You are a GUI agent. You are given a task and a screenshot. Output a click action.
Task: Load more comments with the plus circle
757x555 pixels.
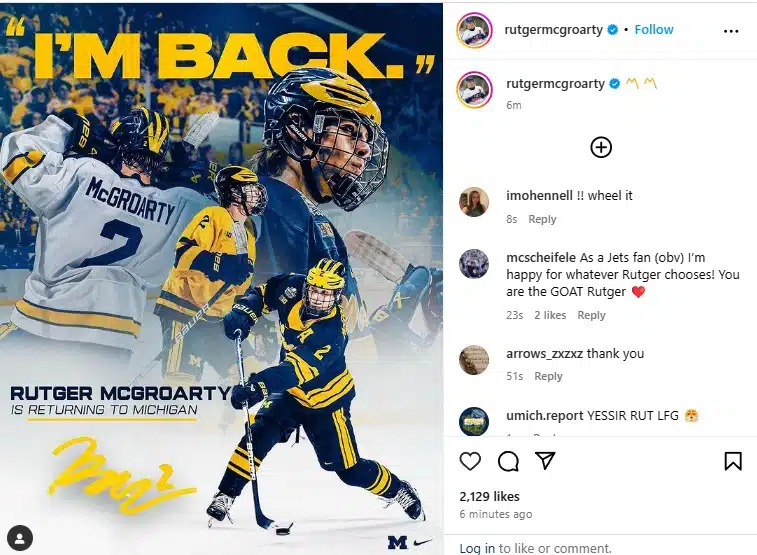(x=601, y=147)
